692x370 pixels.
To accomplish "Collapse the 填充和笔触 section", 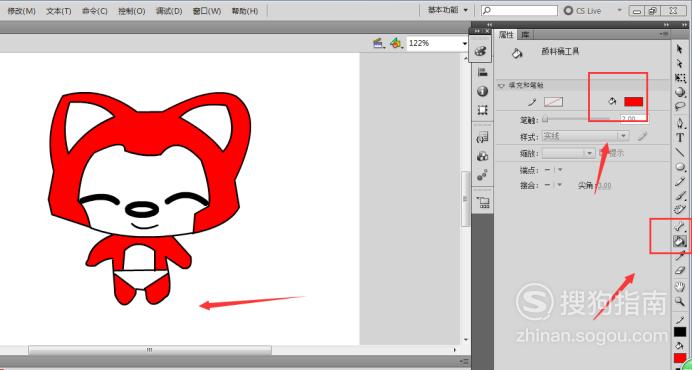I will coord(501,86).
